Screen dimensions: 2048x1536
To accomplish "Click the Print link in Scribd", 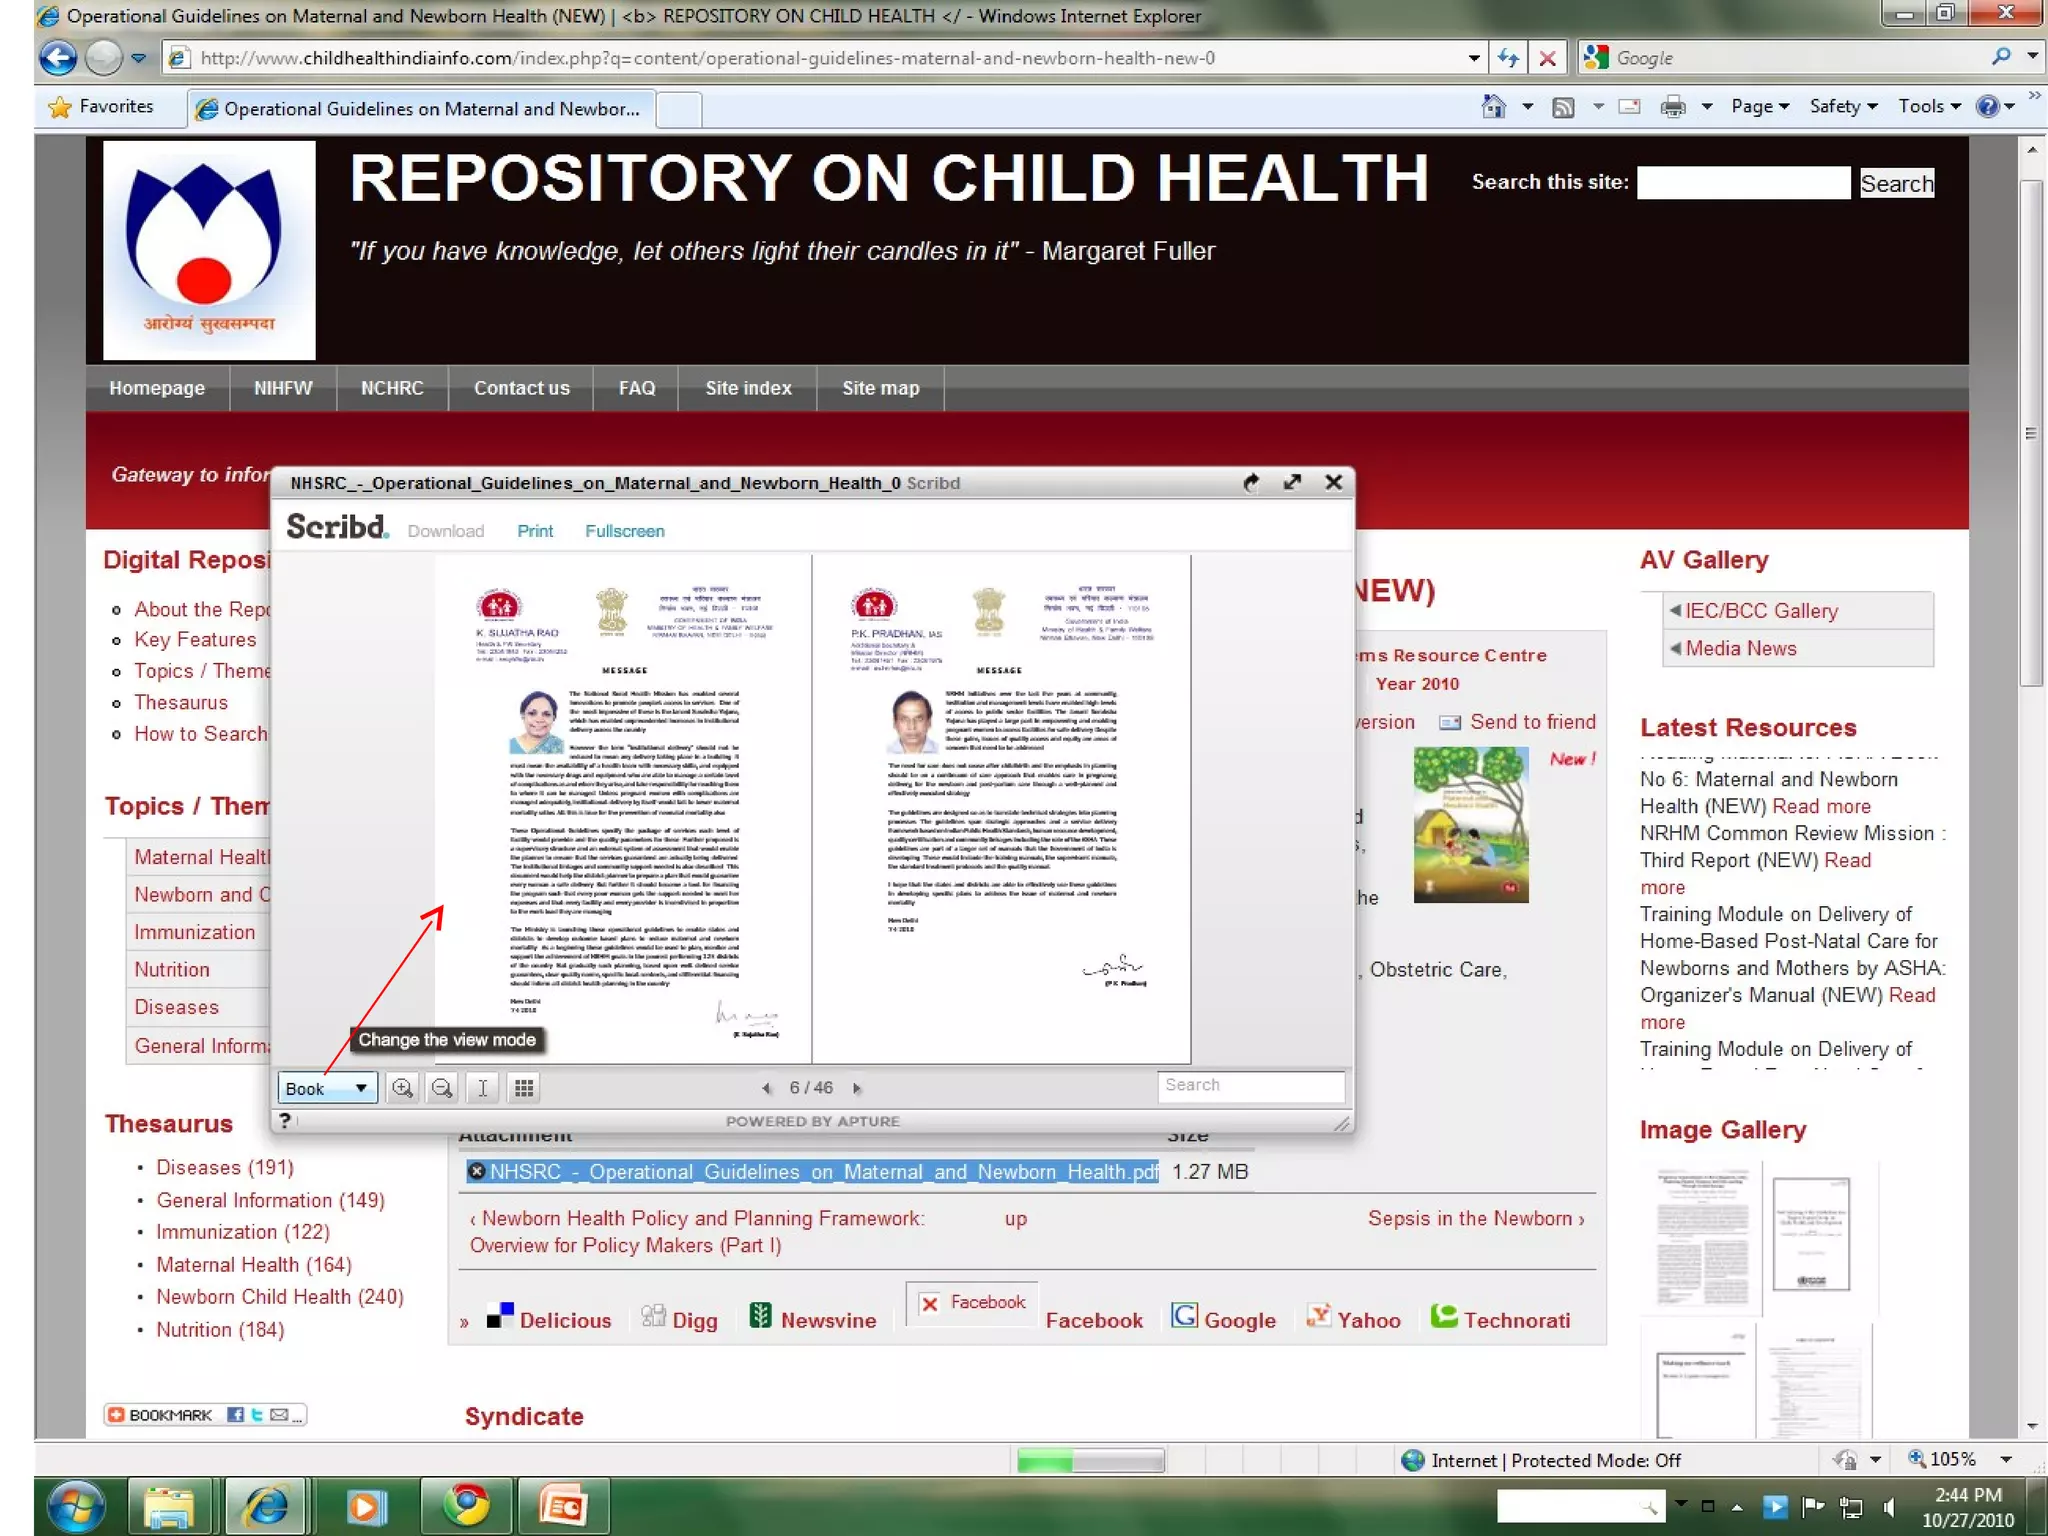I will [534, 531].
